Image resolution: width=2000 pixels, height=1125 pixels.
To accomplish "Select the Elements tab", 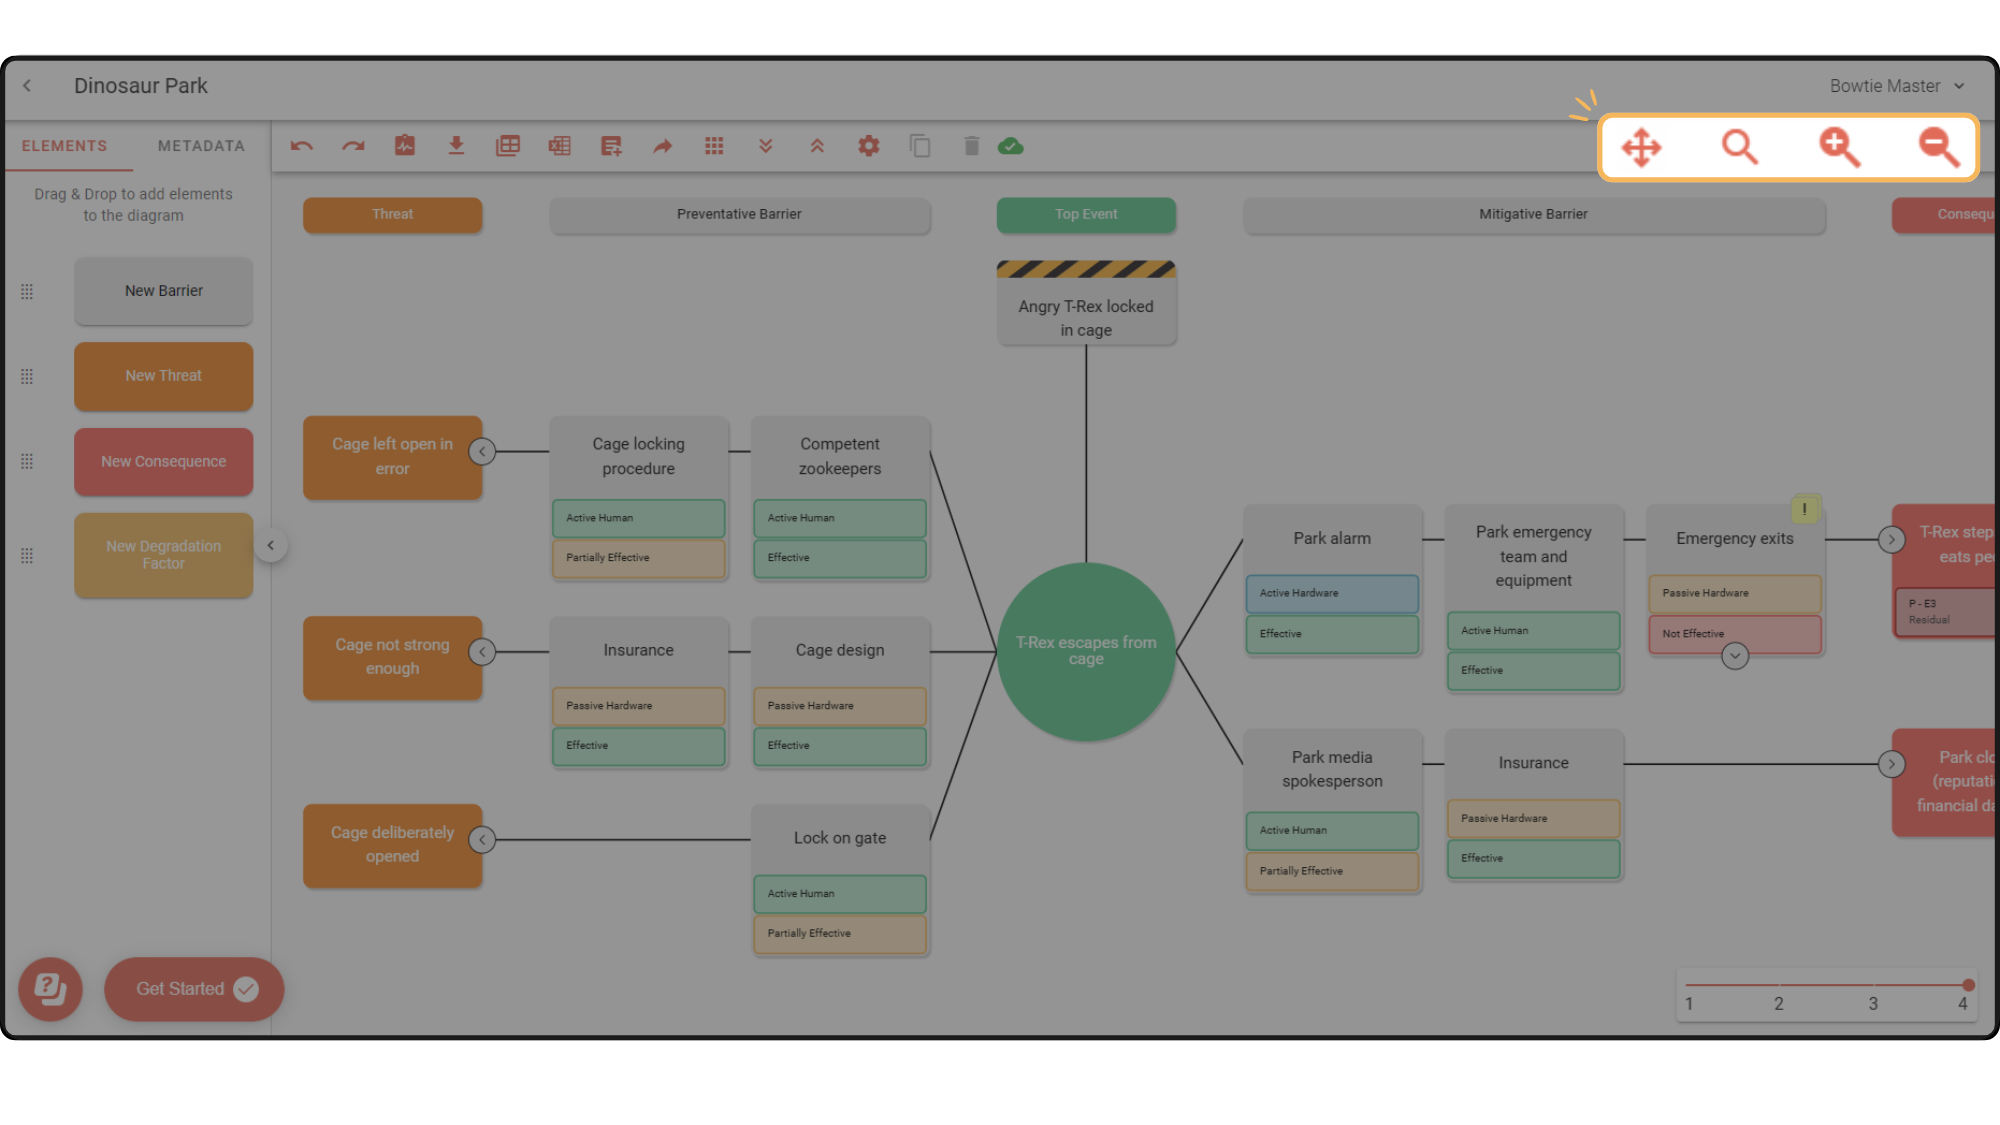I will 64,146.
